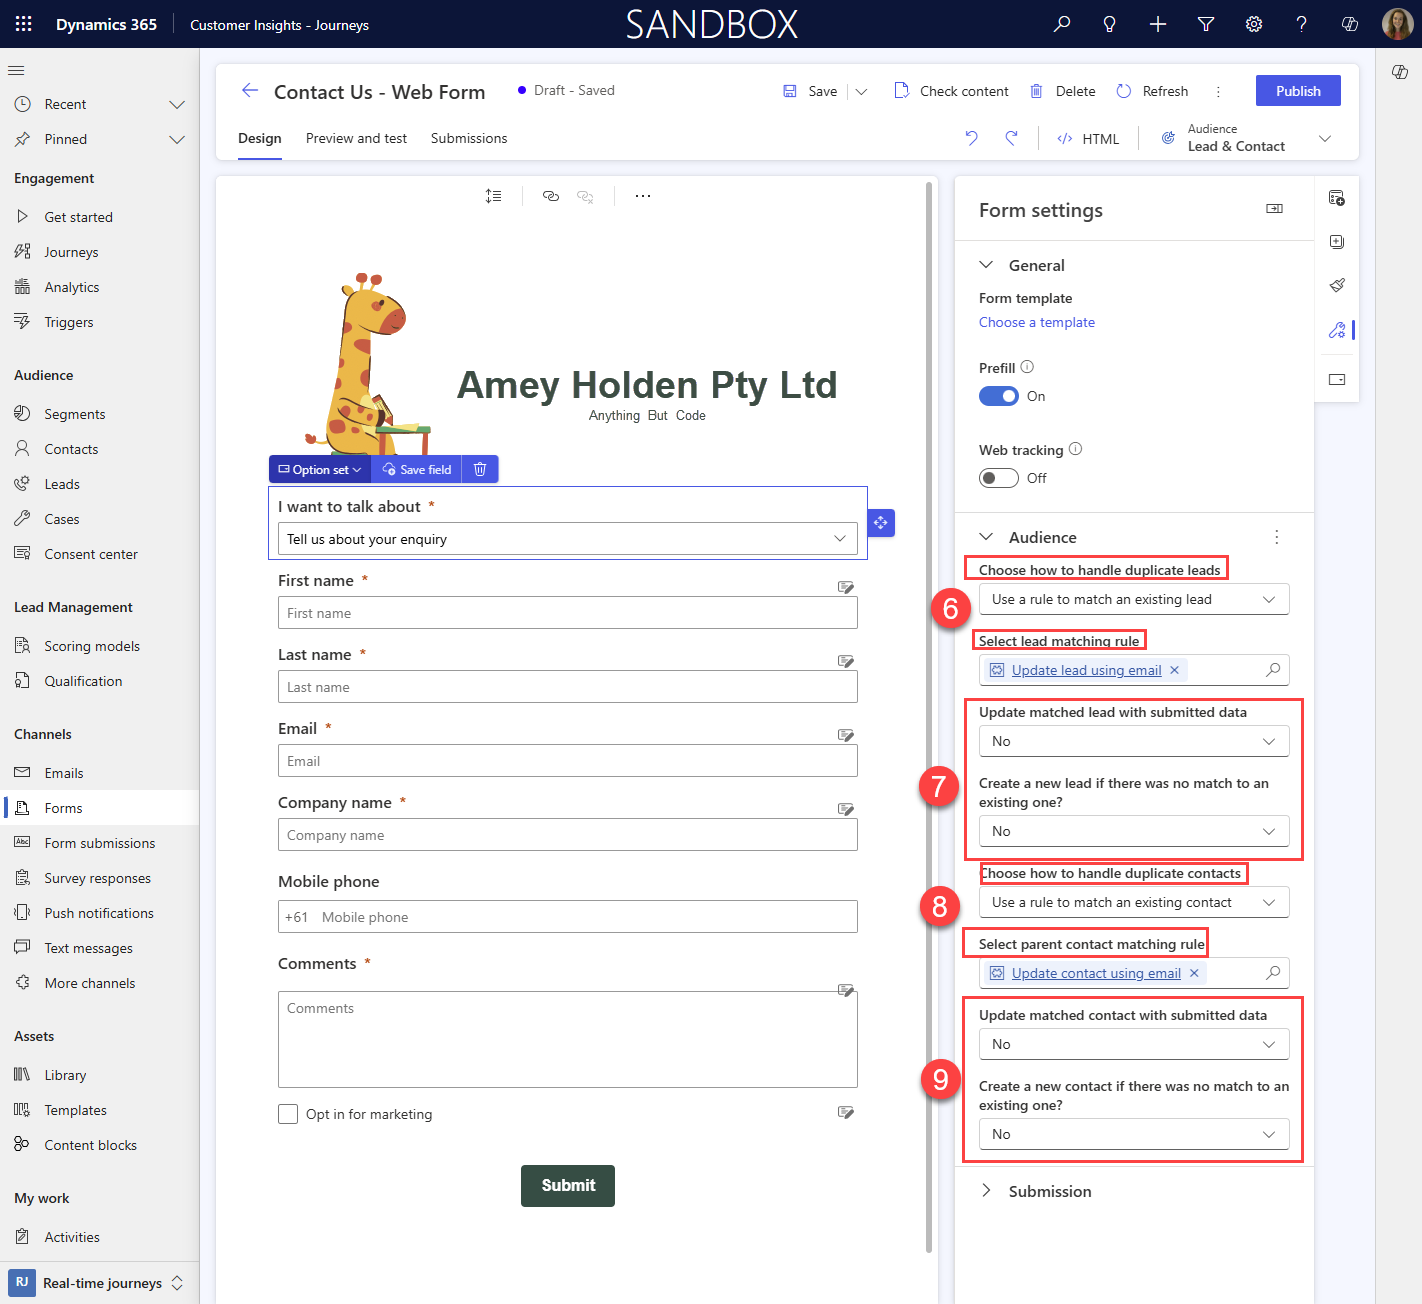Image resolution: width=1422 pixels, height=1304 pixels.
Task: Collapse the Form settings pane icon
Action: [1275, 208]
